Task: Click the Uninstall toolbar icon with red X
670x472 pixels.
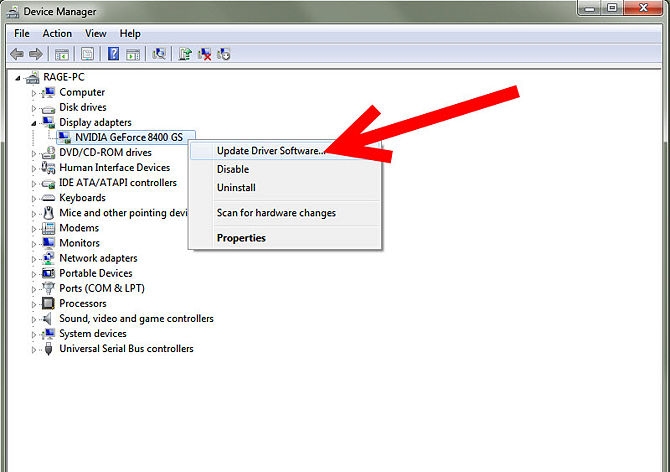Action: coord(205,54)
